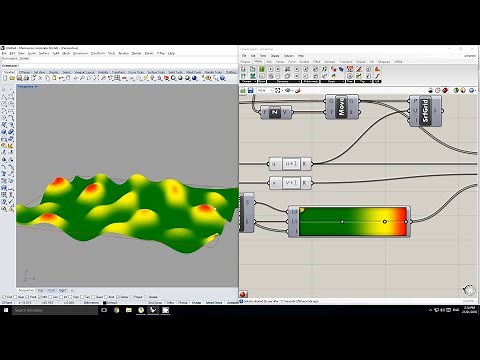This screenshot has width=480, height=360.
Task: Click the New file icon in Rhino toolbar
Action: [x=5, y=78]
